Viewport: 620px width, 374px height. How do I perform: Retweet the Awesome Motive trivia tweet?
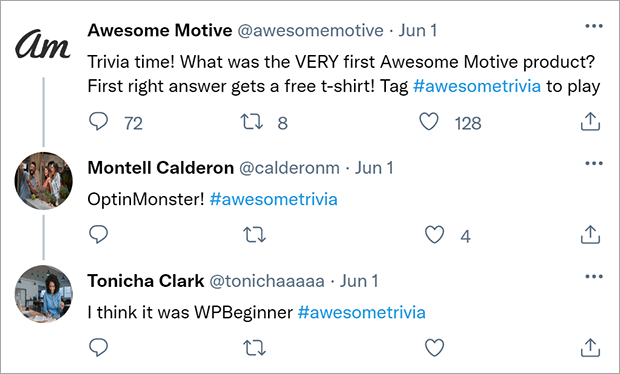tap(252, 122)
